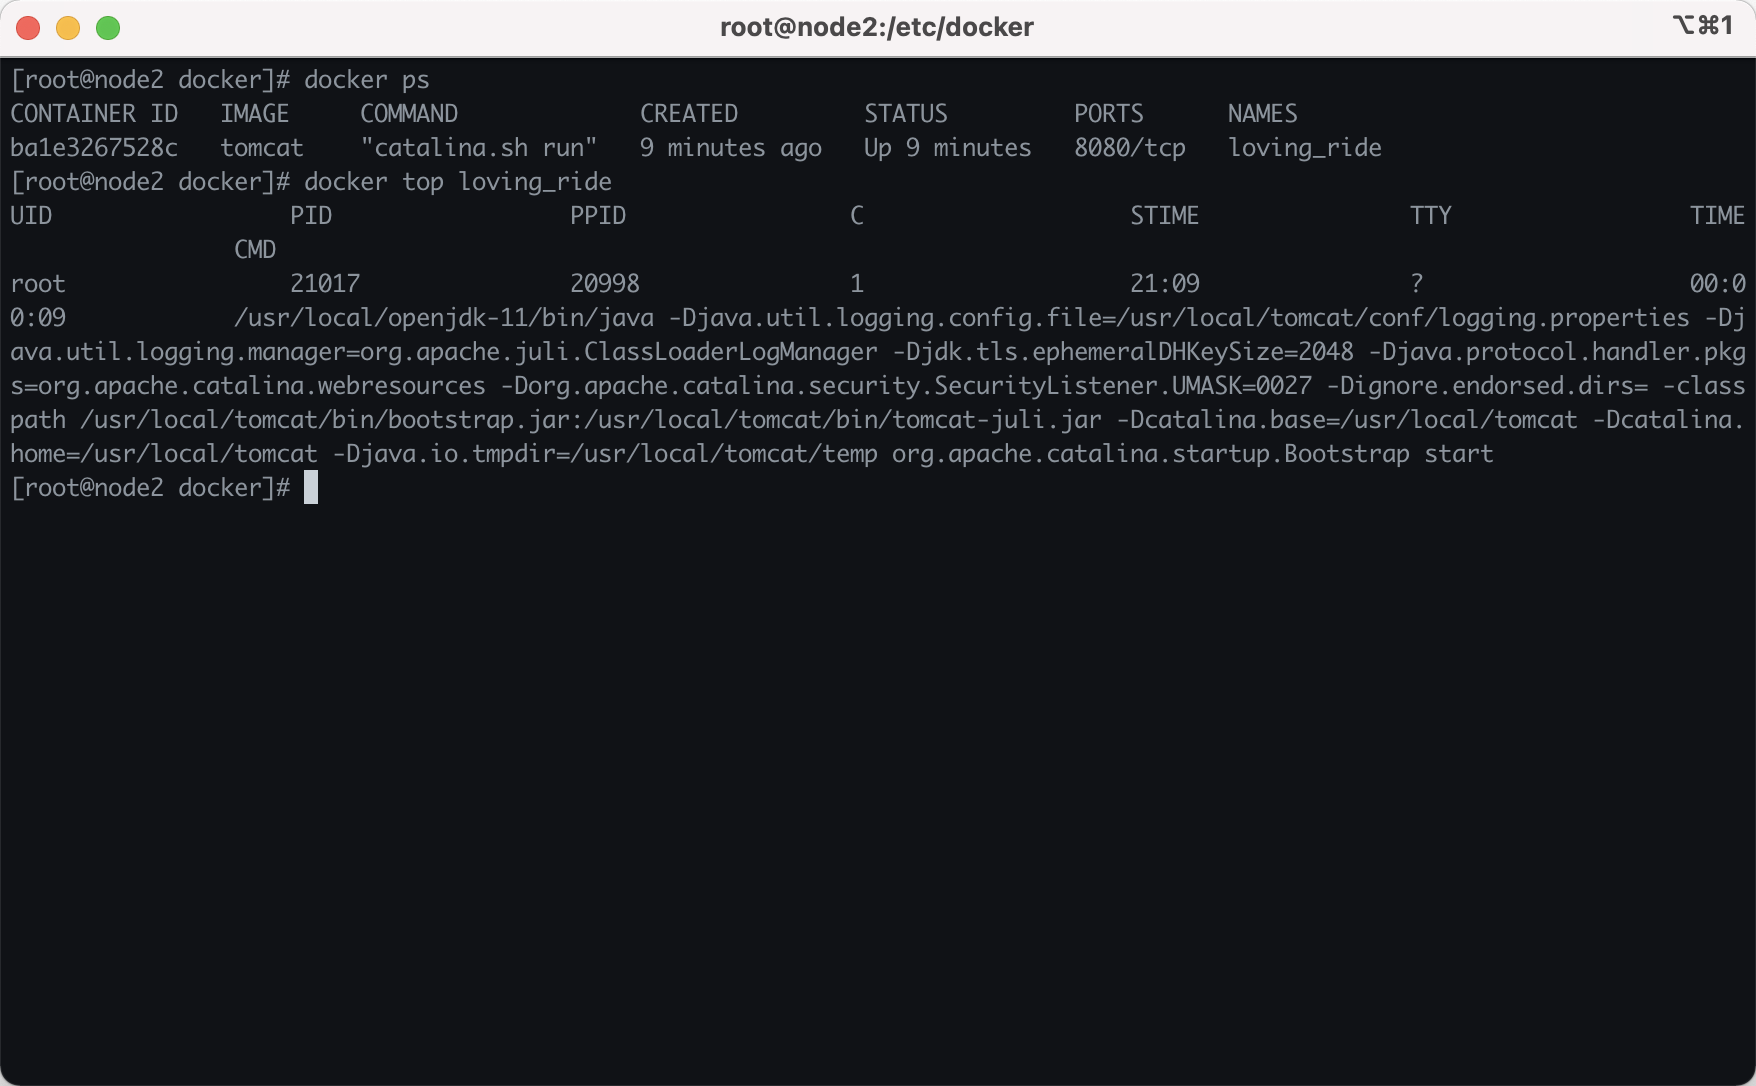Click the "docker top loving_ride" command text

coord(457,182)
